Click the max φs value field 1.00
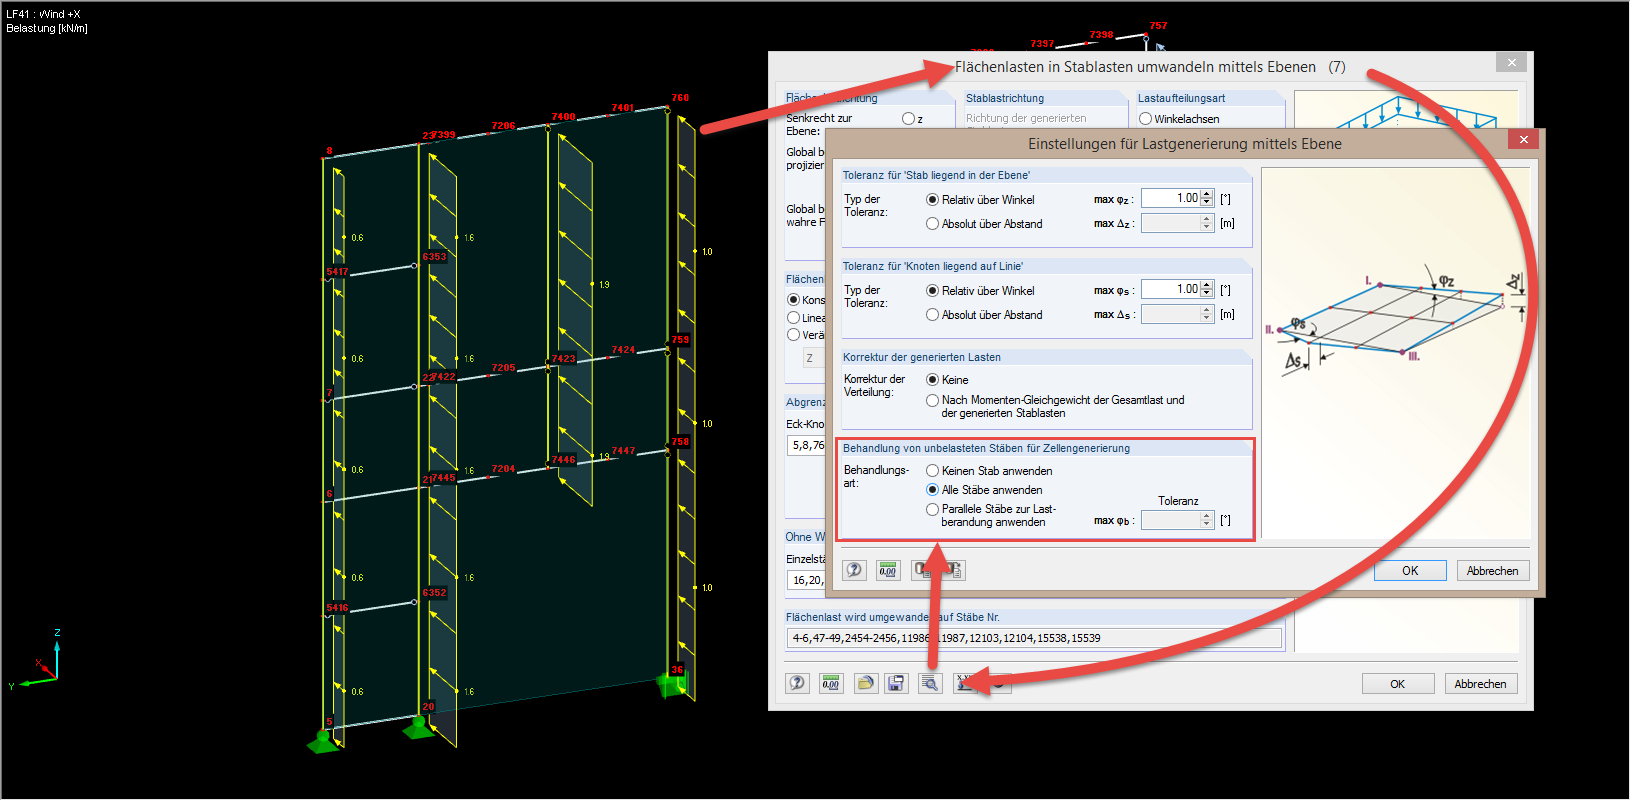This screenshot has width=1631, height=801. coord(1171,289)
